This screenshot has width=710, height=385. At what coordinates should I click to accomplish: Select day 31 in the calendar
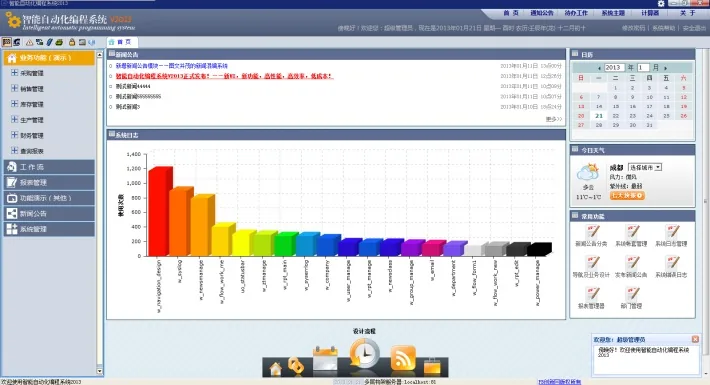click(x=650, y=125)
